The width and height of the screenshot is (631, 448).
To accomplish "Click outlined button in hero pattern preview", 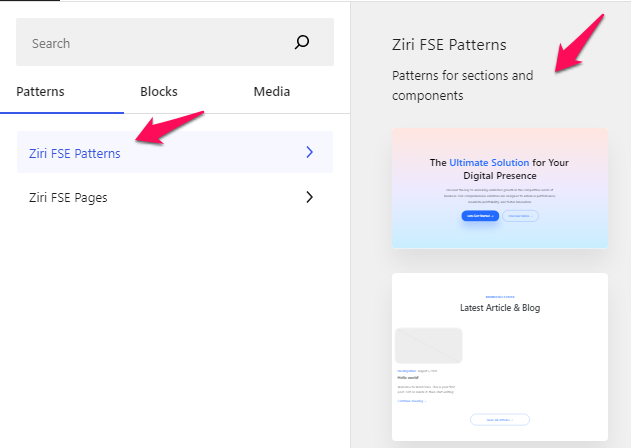I will [x=520, y=216].
